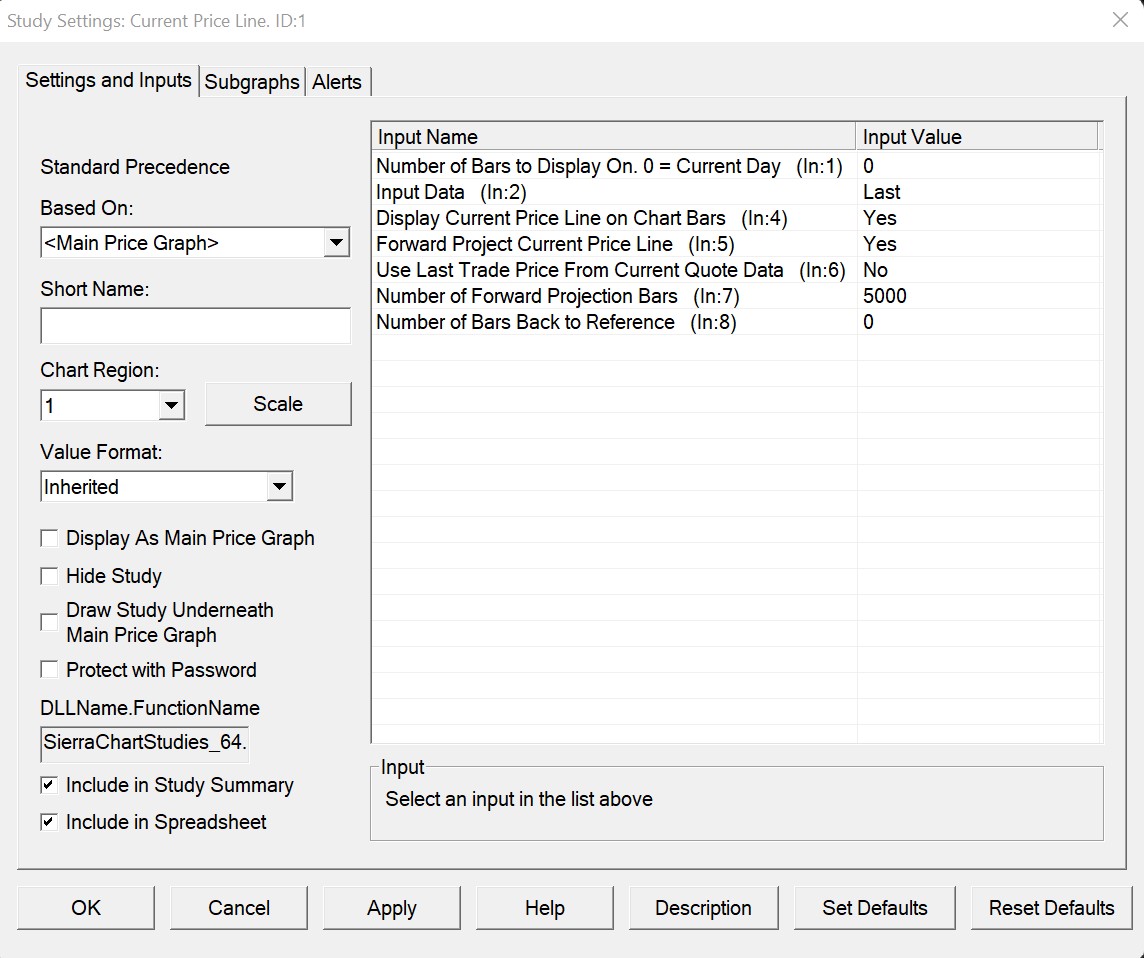Enable Protect with Password option
1144x958 pixels.
pos(49,670)
